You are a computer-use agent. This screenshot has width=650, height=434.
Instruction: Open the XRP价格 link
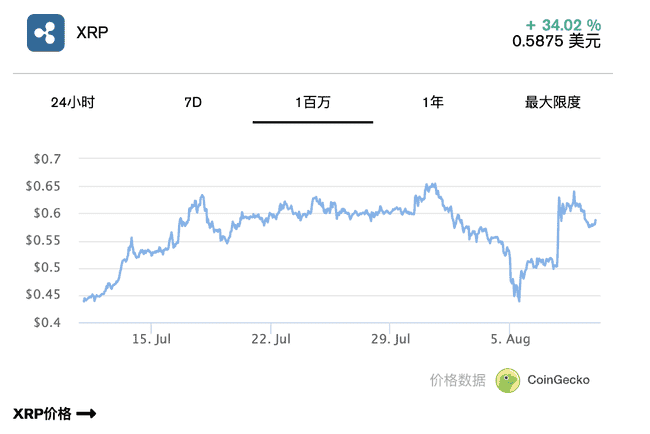(54, 413)
